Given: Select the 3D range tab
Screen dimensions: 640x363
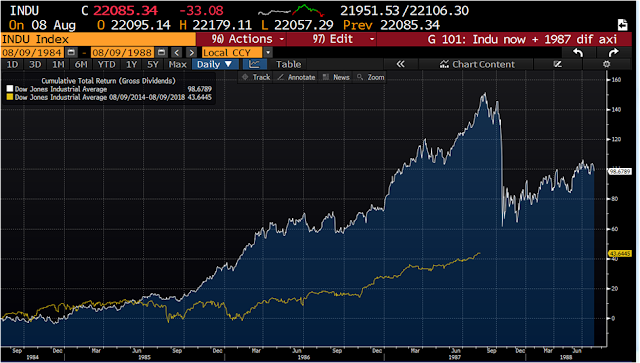Looking at the screenshot, I should [x=35, y=64].
